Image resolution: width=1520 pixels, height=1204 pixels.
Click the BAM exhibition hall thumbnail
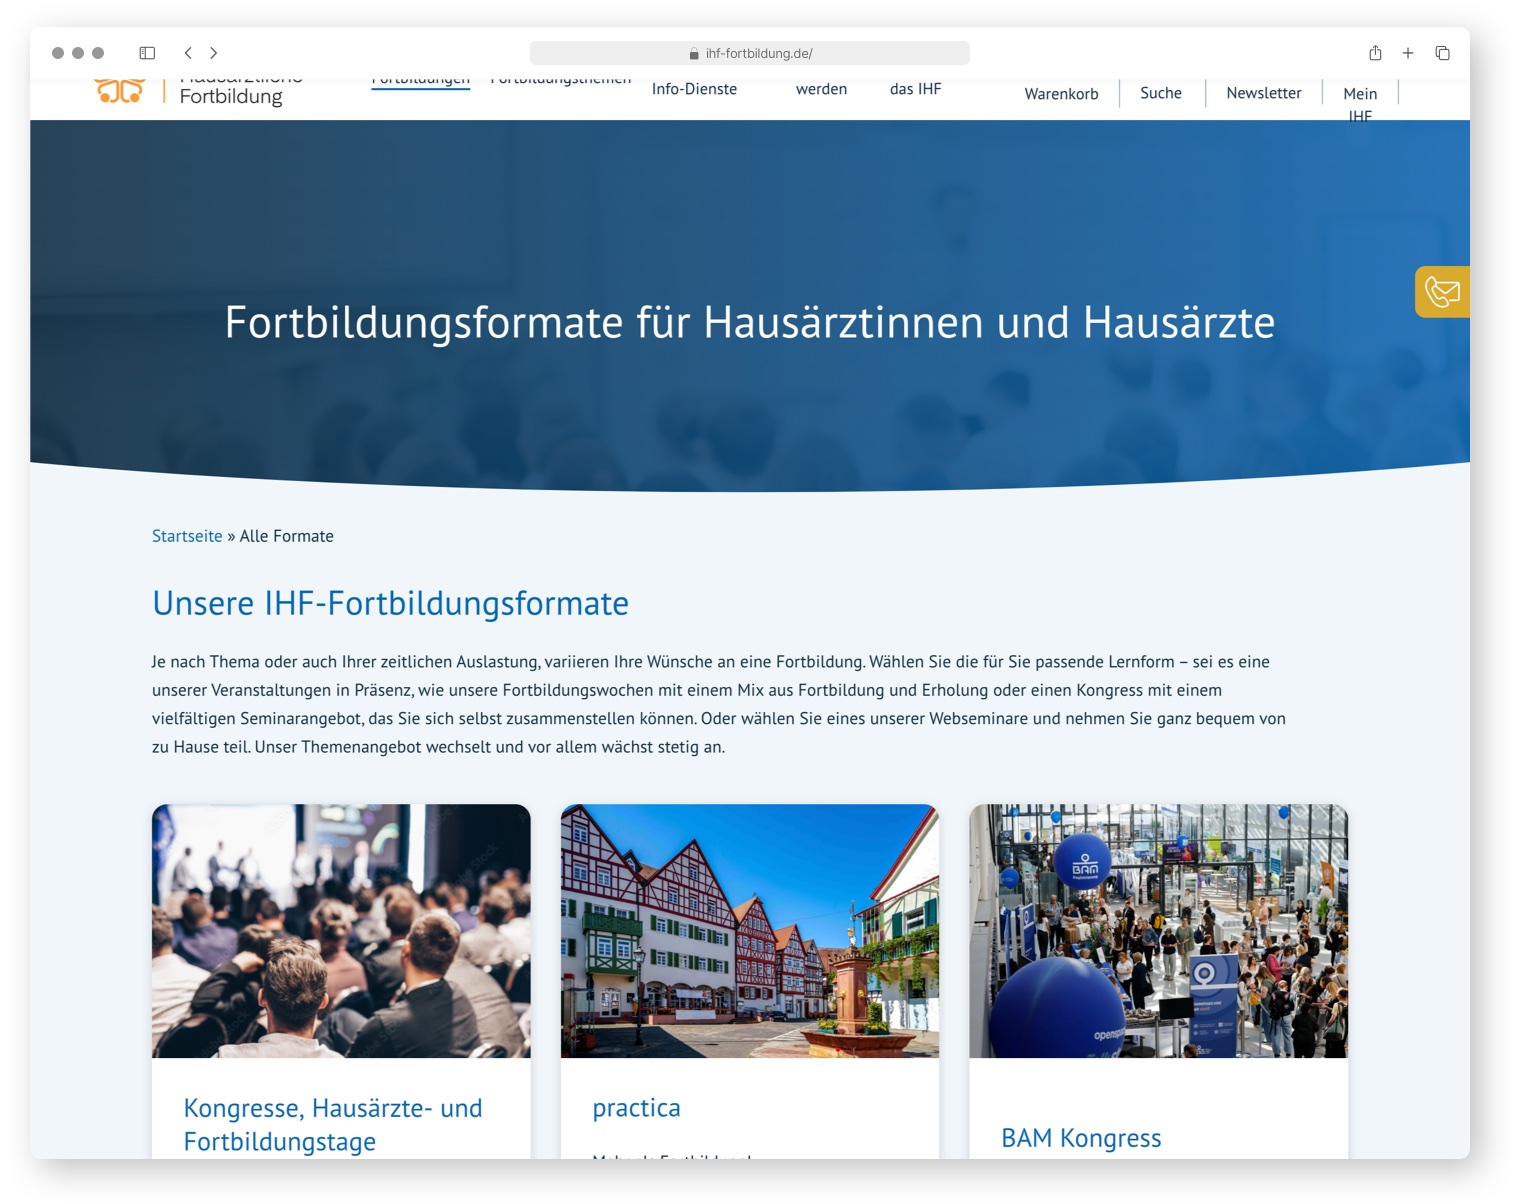pos(1158,931)
